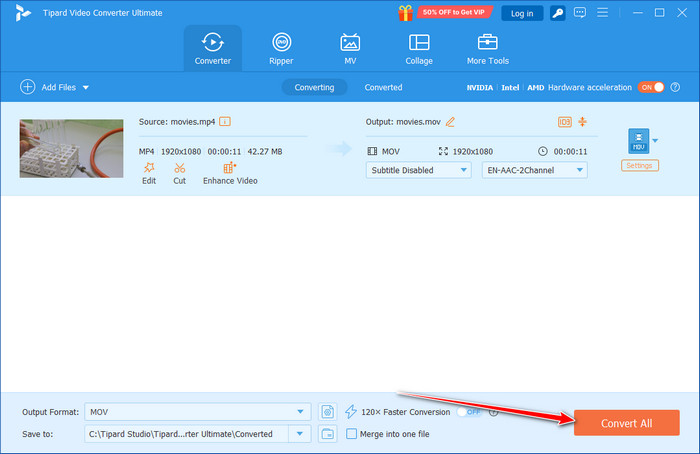
Task: Open the EN-AAC-2Channel audio dropdown
Action: [537, 170]
